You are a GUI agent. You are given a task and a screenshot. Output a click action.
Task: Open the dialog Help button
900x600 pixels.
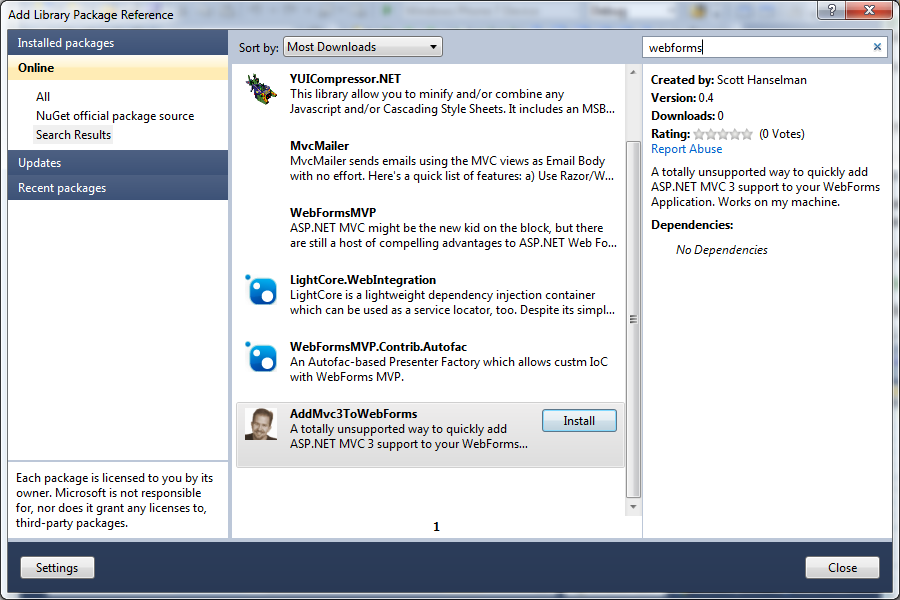[832, 9]
